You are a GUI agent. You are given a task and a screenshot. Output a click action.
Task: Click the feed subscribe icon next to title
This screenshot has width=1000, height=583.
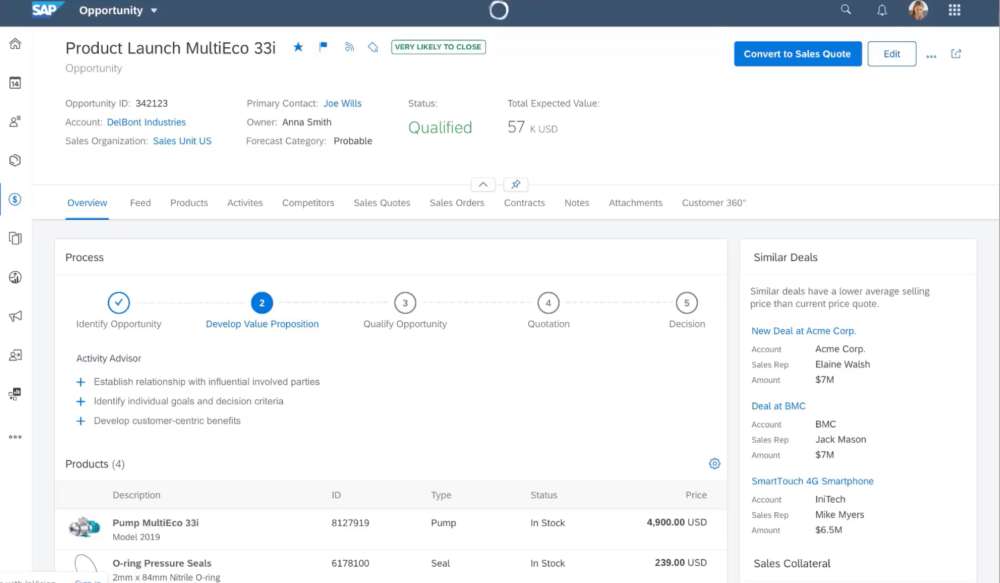pyautogui.click(x=349, y=47)
